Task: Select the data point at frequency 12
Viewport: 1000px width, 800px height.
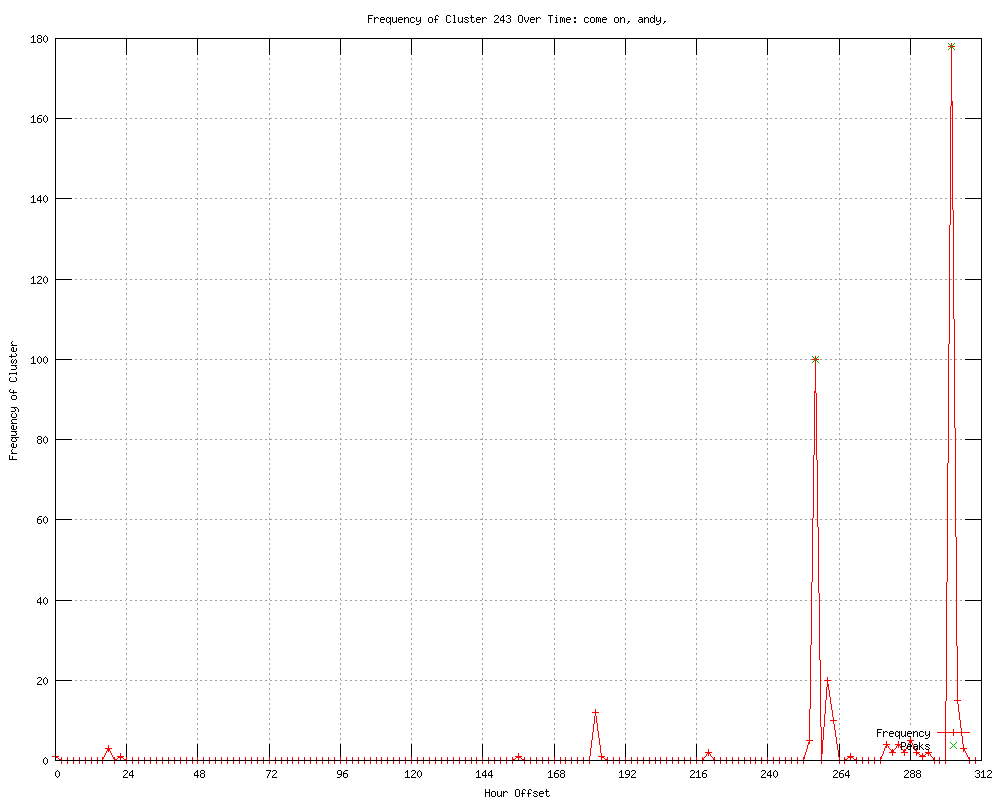Action: coord(595,713)
